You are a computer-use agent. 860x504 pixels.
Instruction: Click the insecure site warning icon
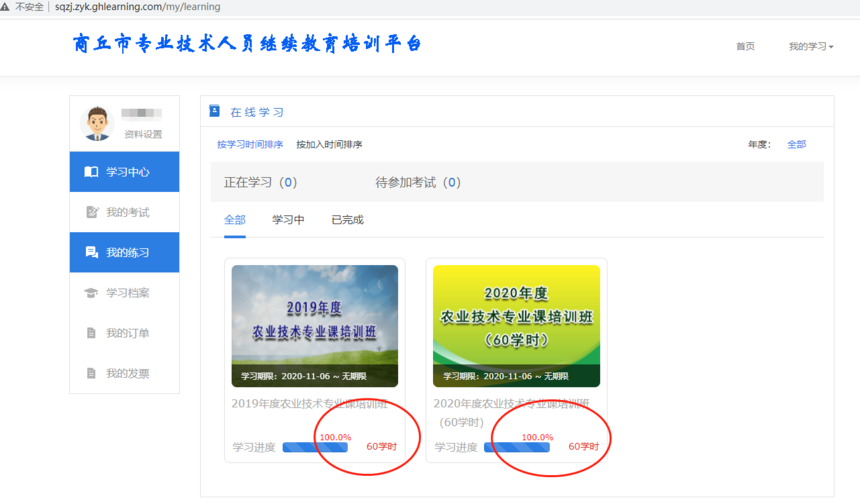(x=5, y=7)
